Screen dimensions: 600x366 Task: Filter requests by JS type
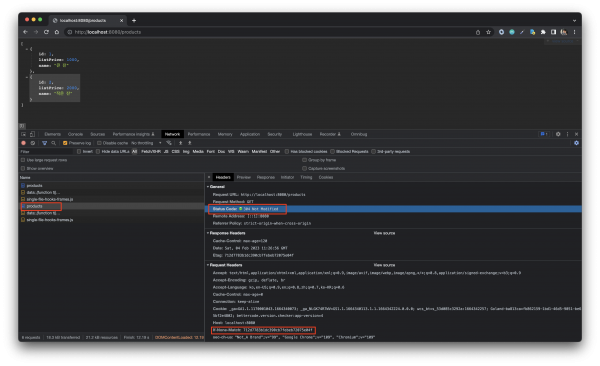[166, 152]
